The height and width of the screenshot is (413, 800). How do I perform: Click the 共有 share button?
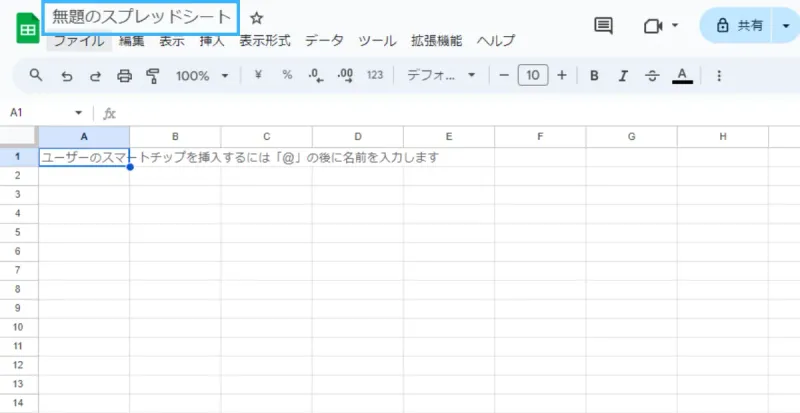tap(740, 26)
